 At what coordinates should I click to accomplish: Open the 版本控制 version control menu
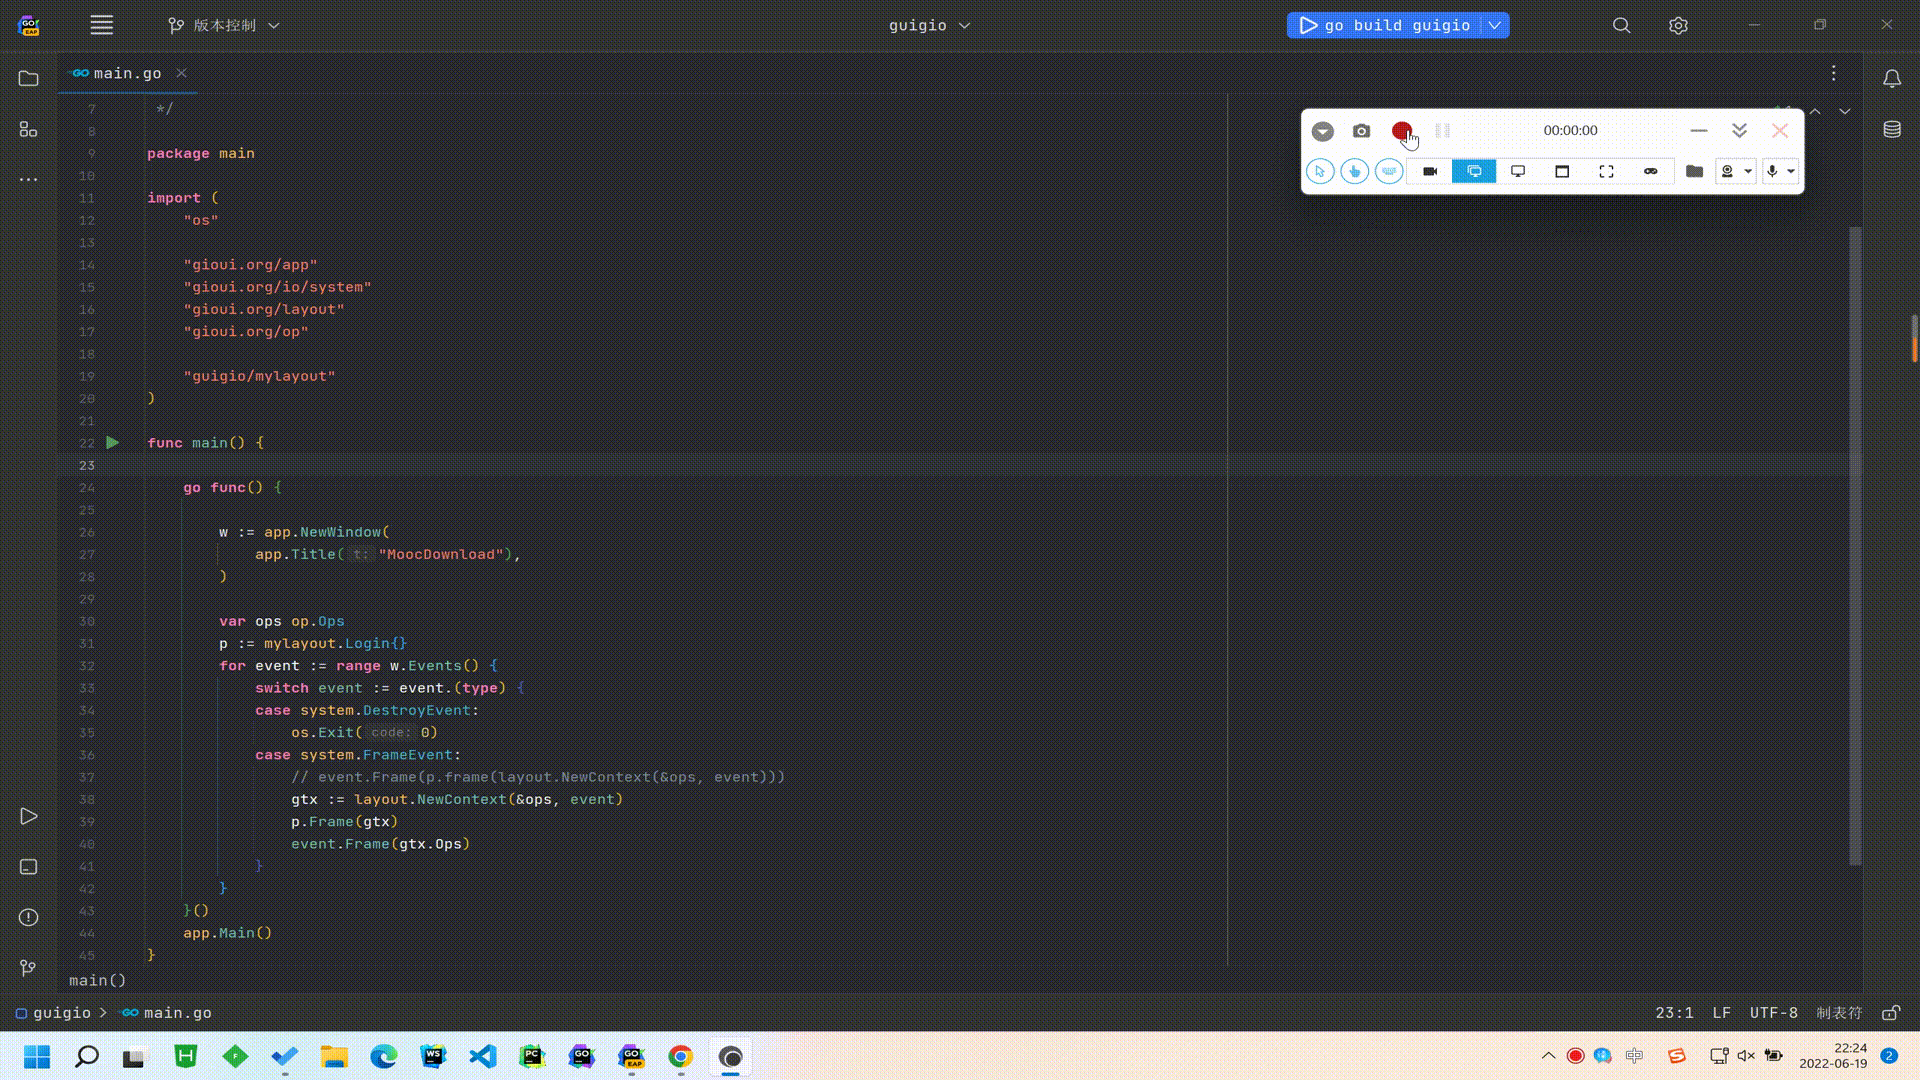[x=224, y=25]
